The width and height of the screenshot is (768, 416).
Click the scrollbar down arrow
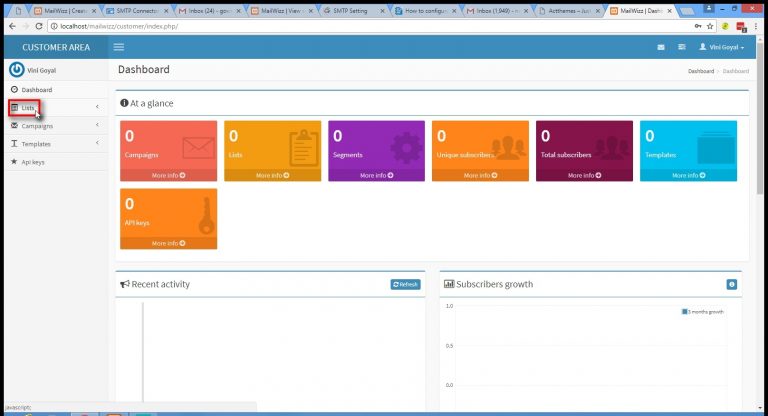click(x=760, y=408)
